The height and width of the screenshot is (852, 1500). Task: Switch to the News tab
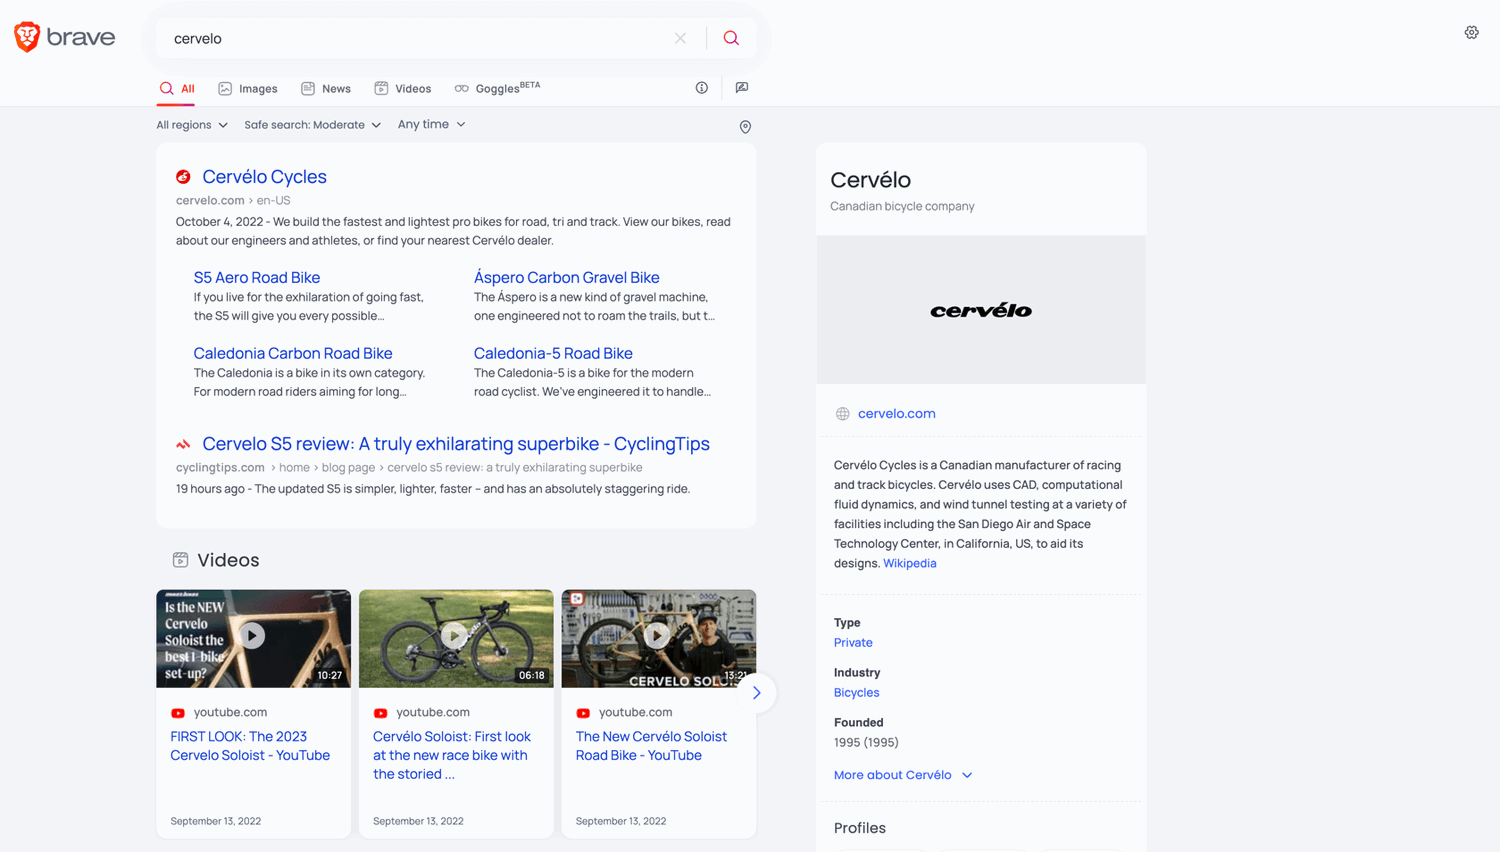[326, 89]
